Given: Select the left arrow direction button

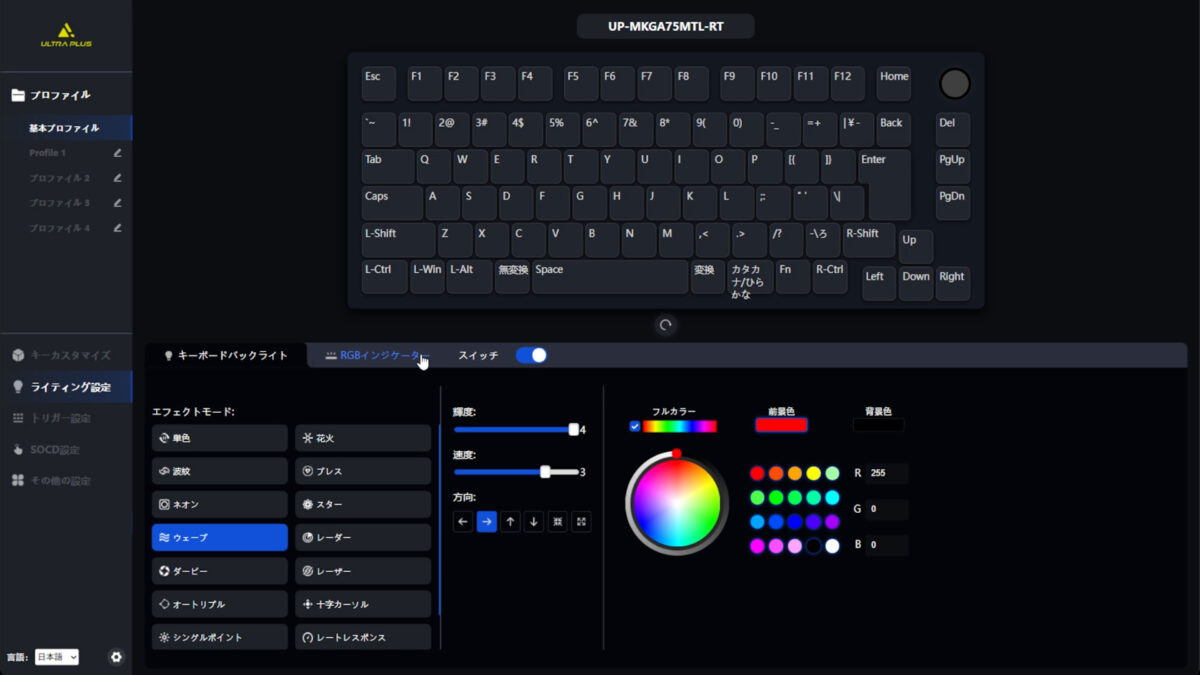Looking at the screenshot, I should 462,521.
